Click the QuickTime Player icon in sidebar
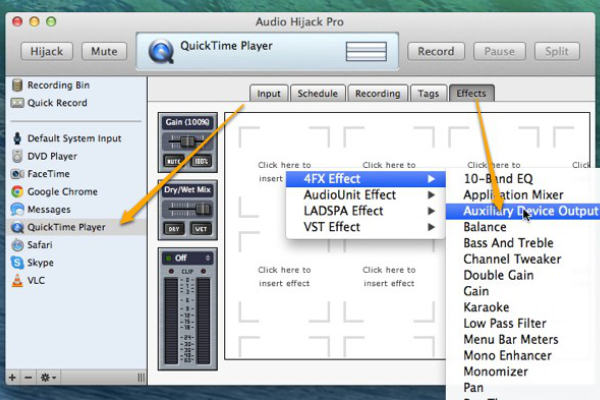 17,227
